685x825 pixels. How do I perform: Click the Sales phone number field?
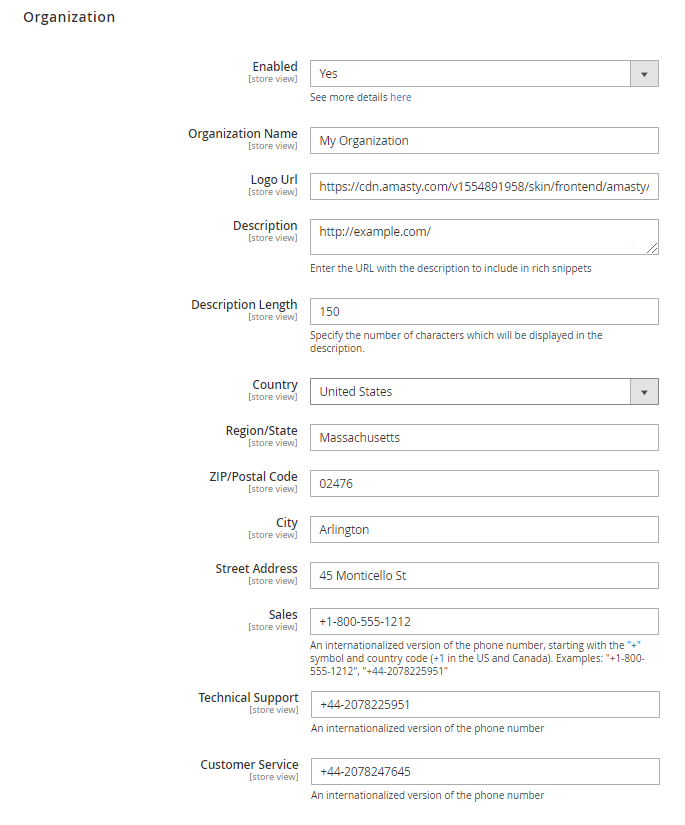coord(484,622)
